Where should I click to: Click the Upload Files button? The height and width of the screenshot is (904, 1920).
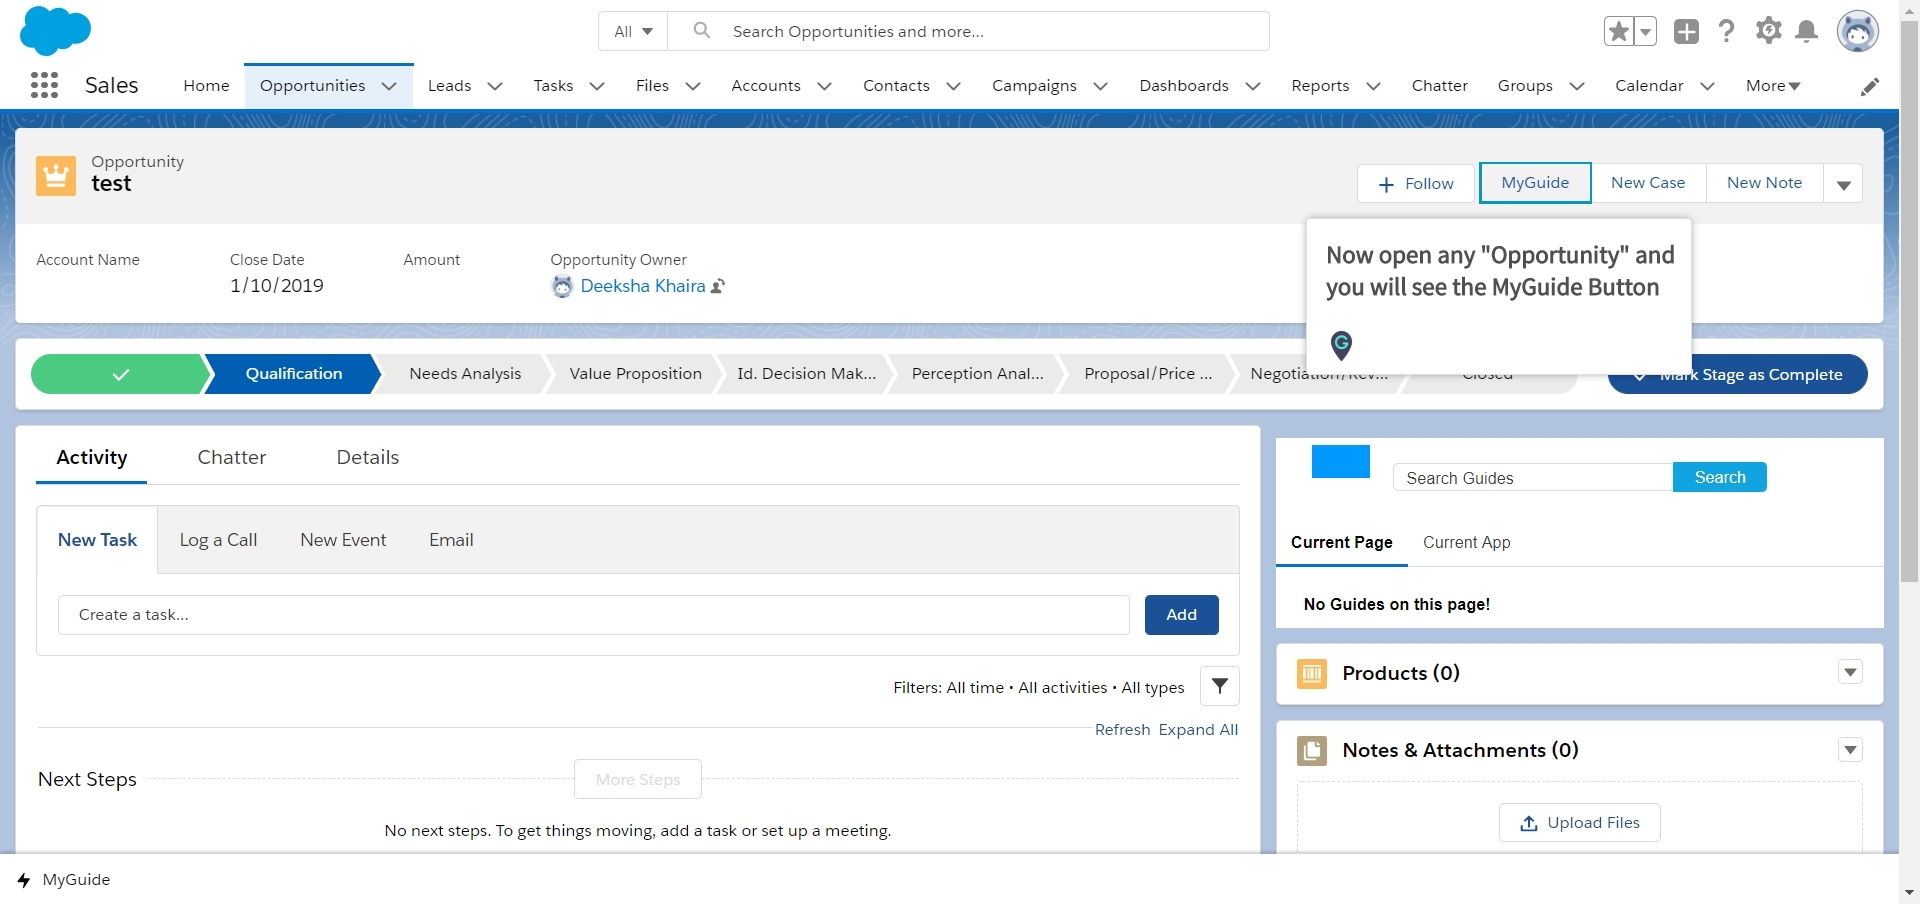pos(1579,823)
